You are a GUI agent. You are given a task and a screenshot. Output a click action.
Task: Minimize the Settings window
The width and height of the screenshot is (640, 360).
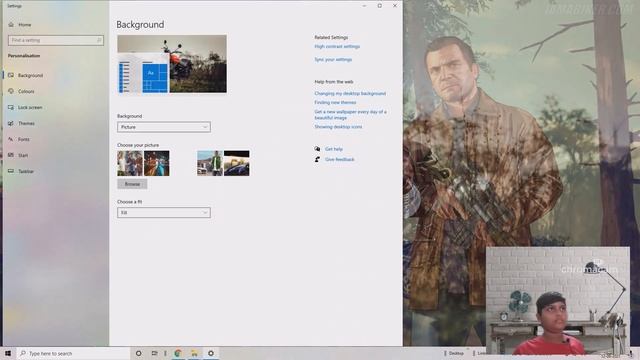[x=364, y=6]
